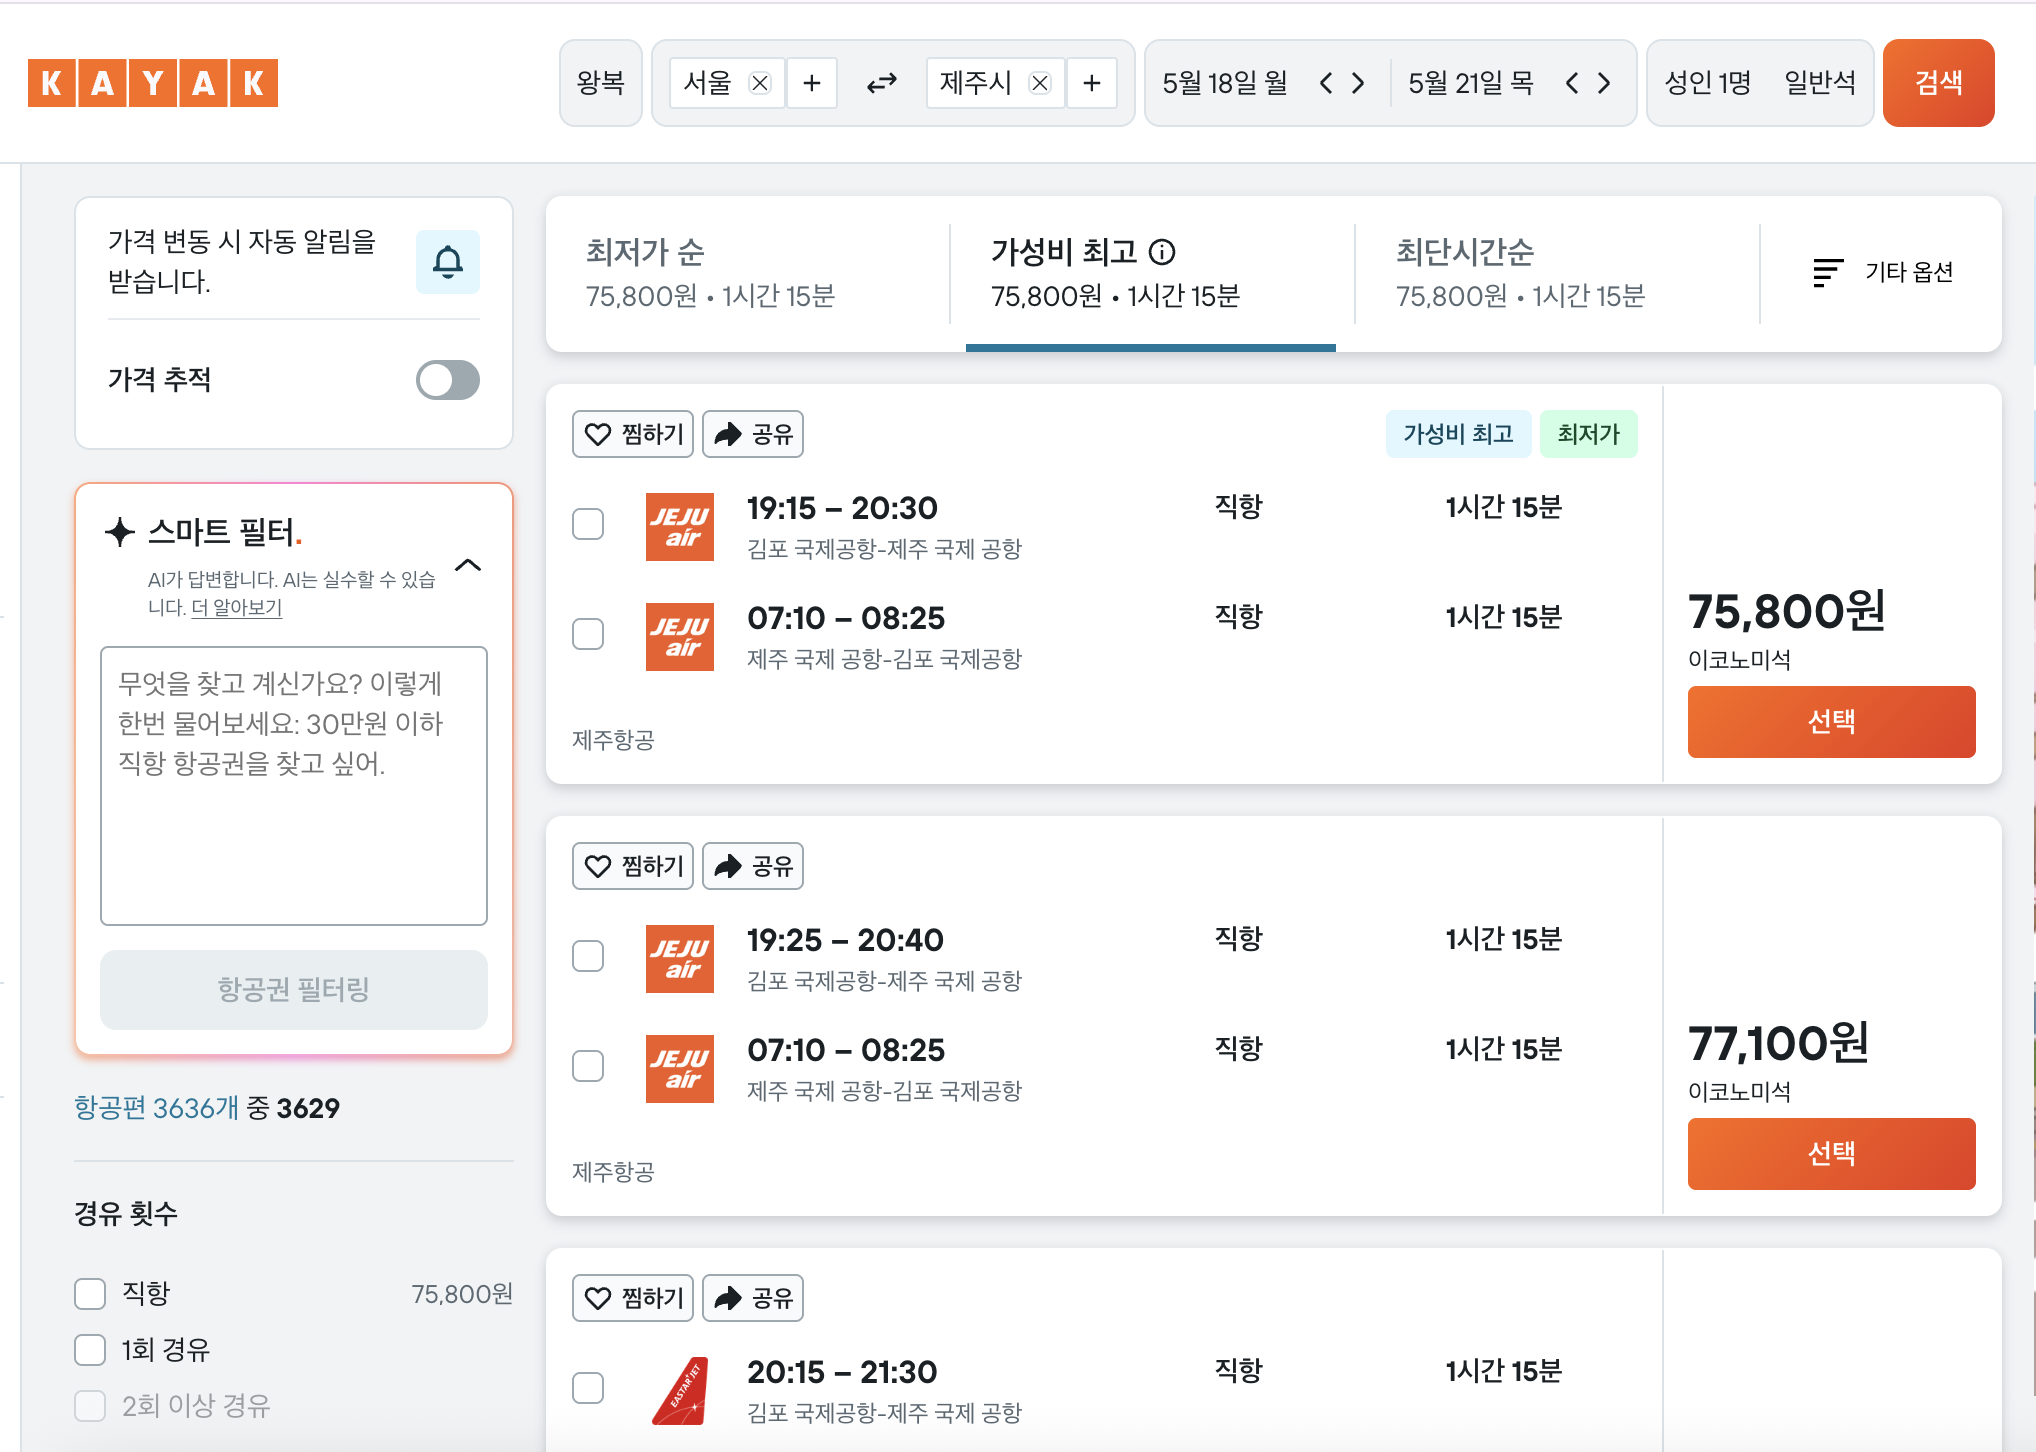Click the orange 검색 button
The height and width of the screenshot is (1452, 2036).
tap(1939, 83)
